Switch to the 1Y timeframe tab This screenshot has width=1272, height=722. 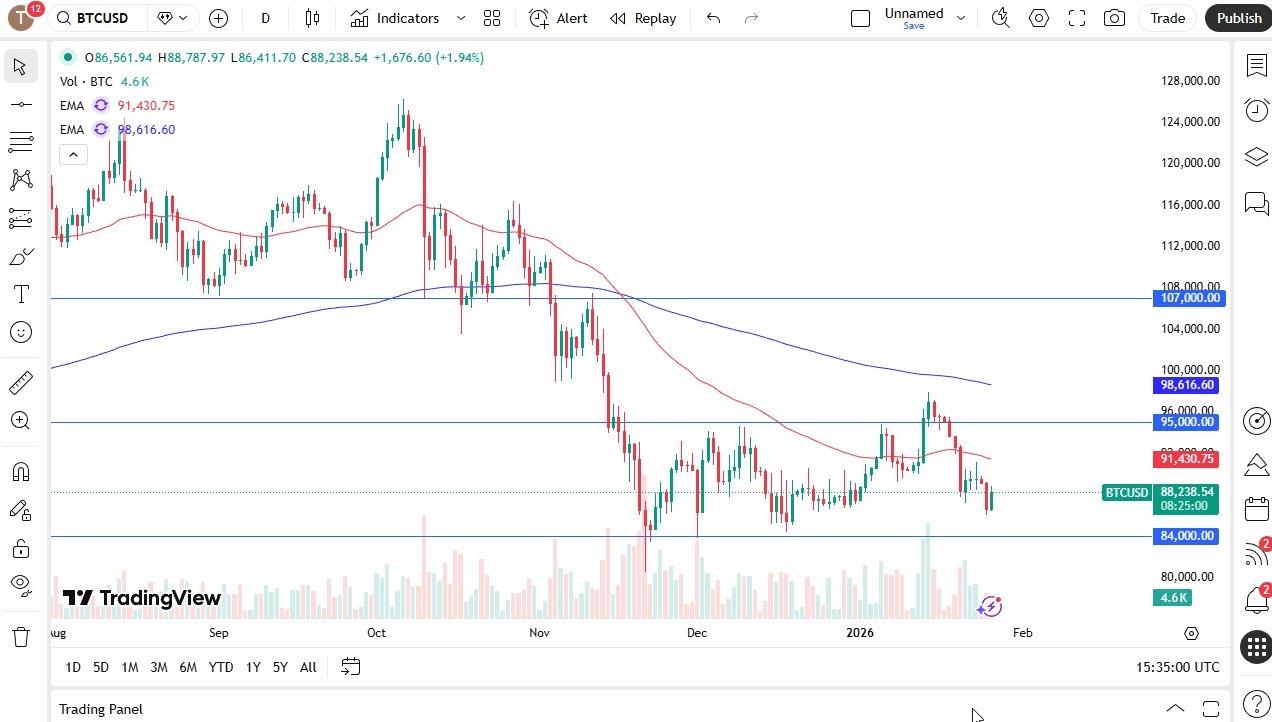click(252, 667)
